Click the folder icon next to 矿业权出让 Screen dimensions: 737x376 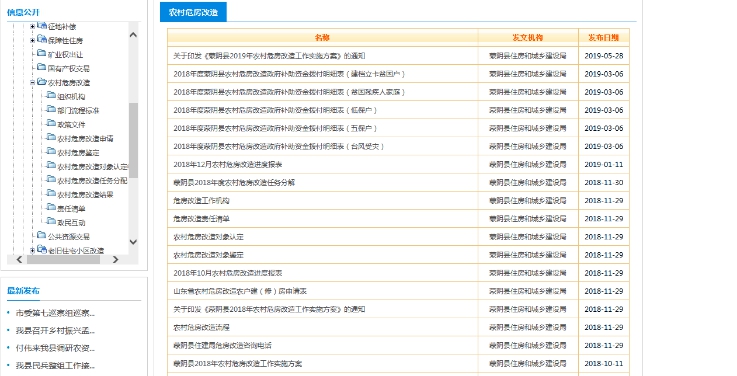pos(41,53)
